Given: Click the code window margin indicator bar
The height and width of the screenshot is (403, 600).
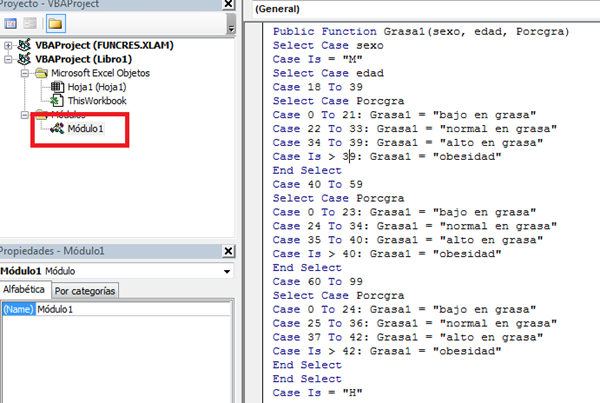Looking at the screenshot, I should (x=253, y=212).
